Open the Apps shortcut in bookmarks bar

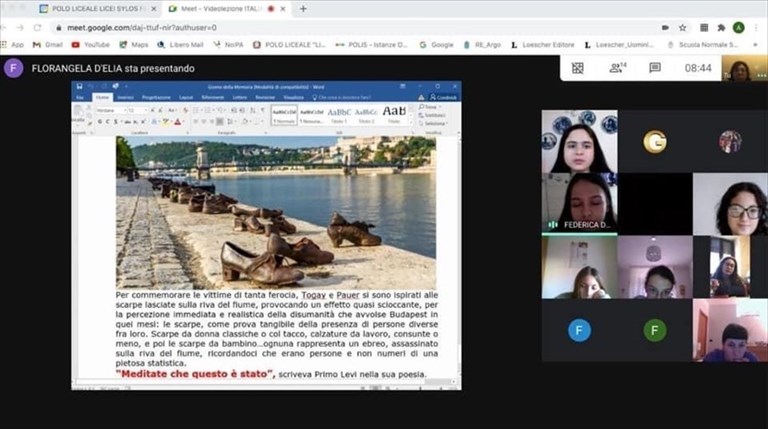click(13, 45)
